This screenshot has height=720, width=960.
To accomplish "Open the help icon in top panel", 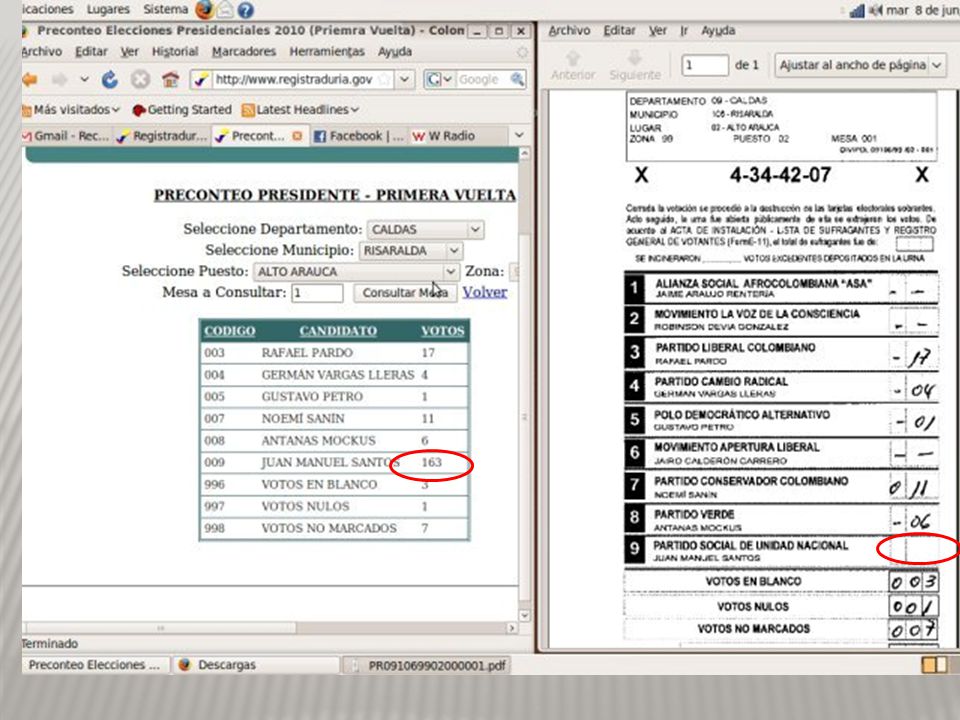I will [246, 10].
